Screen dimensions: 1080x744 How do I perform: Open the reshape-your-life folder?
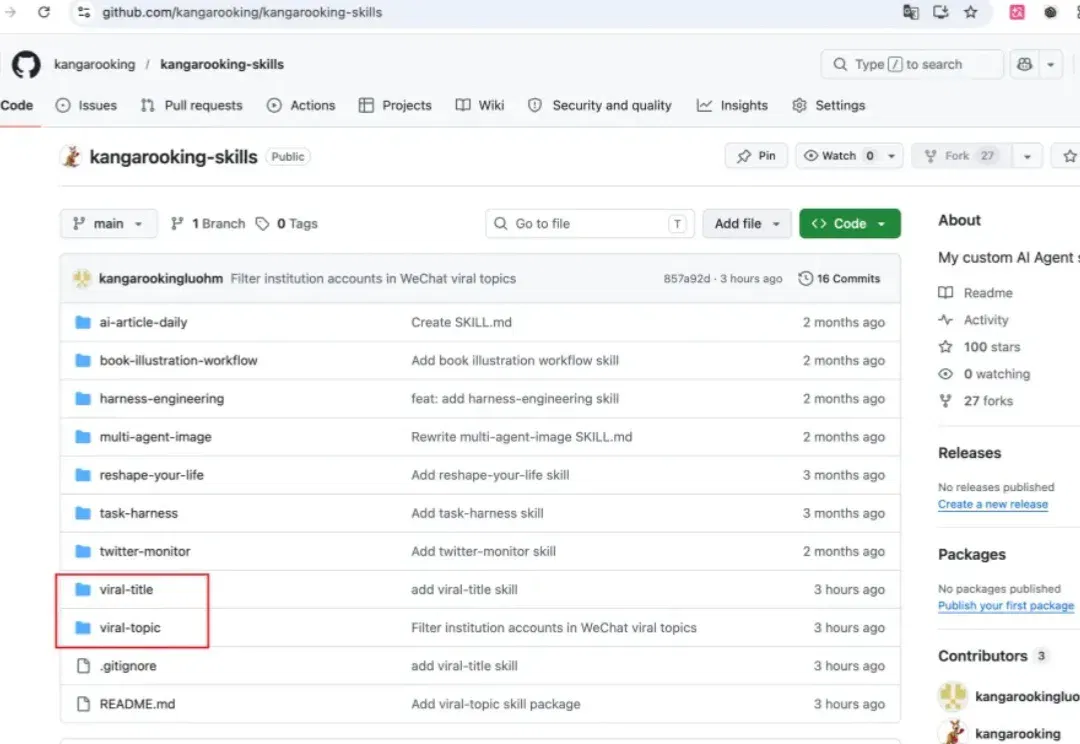pos(152,475)
